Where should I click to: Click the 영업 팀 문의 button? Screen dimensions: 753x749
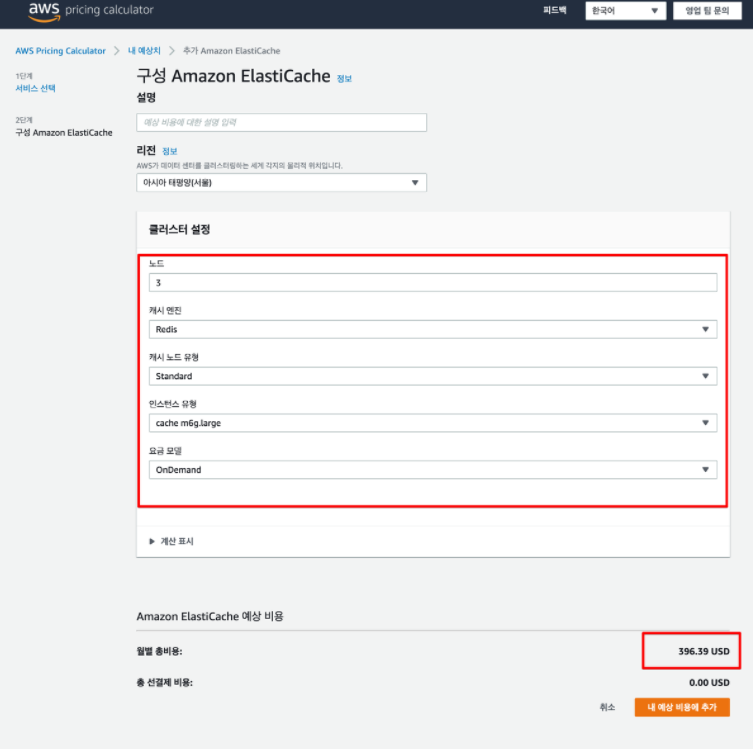point(707,11)
